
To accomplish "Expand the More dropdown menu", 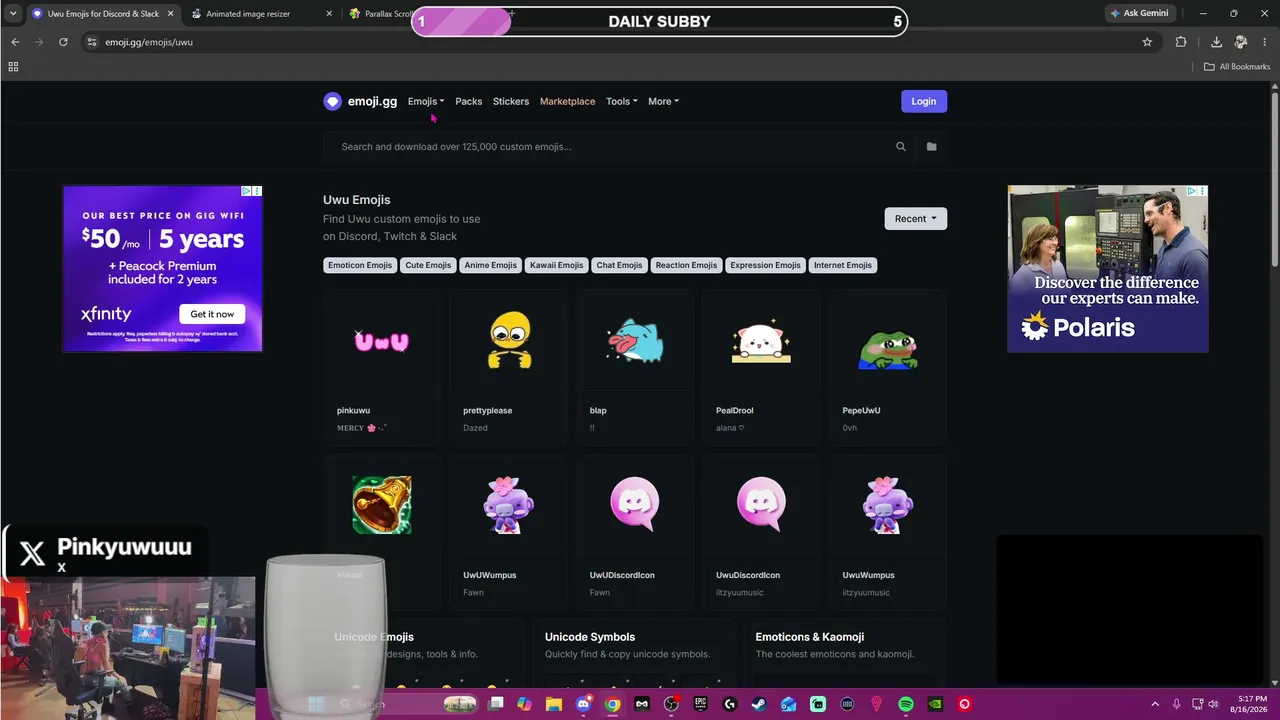I will [663, 101].
